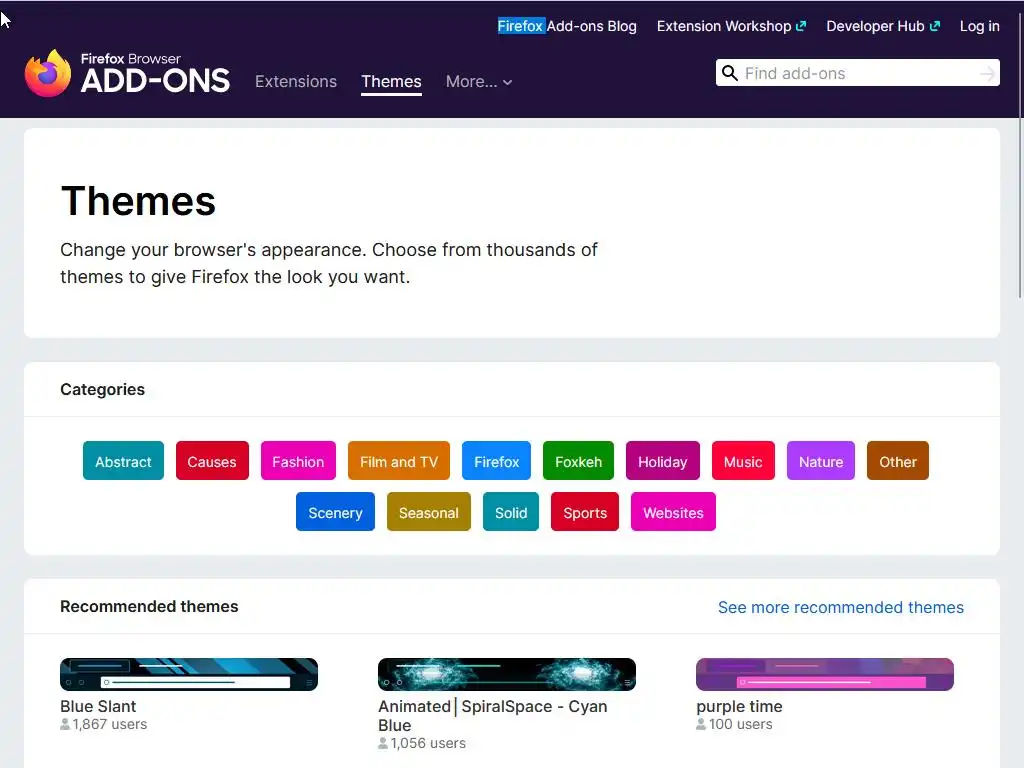Browse the Sports category
This screenshot has height=768, width=1024.
pyautogui.click(x=585, y=512)
